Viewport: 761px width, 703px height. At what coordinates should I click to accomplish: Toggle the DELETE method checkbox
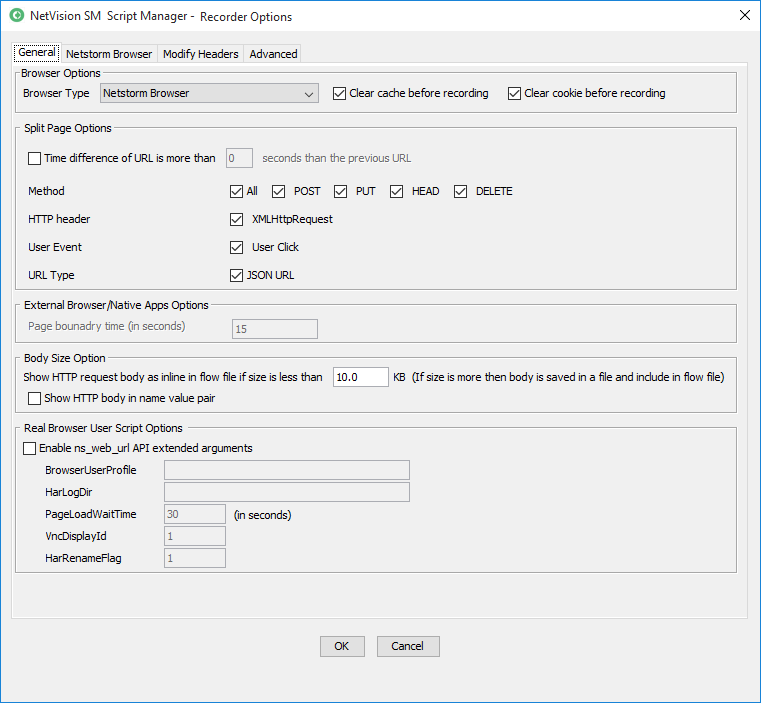pos(461,191)
